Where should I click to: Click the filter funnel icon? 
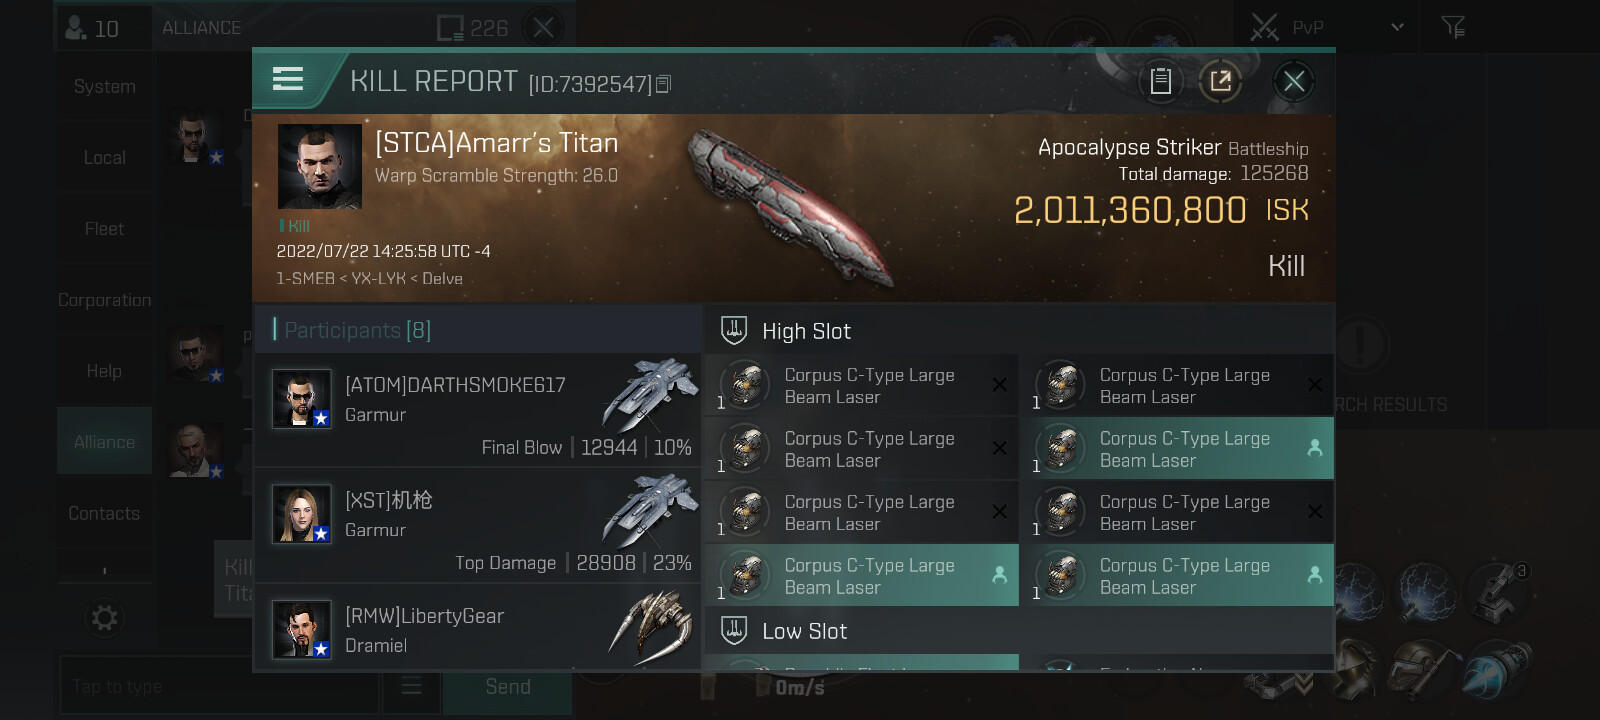pyautogui.click(x=1453, y=27)
